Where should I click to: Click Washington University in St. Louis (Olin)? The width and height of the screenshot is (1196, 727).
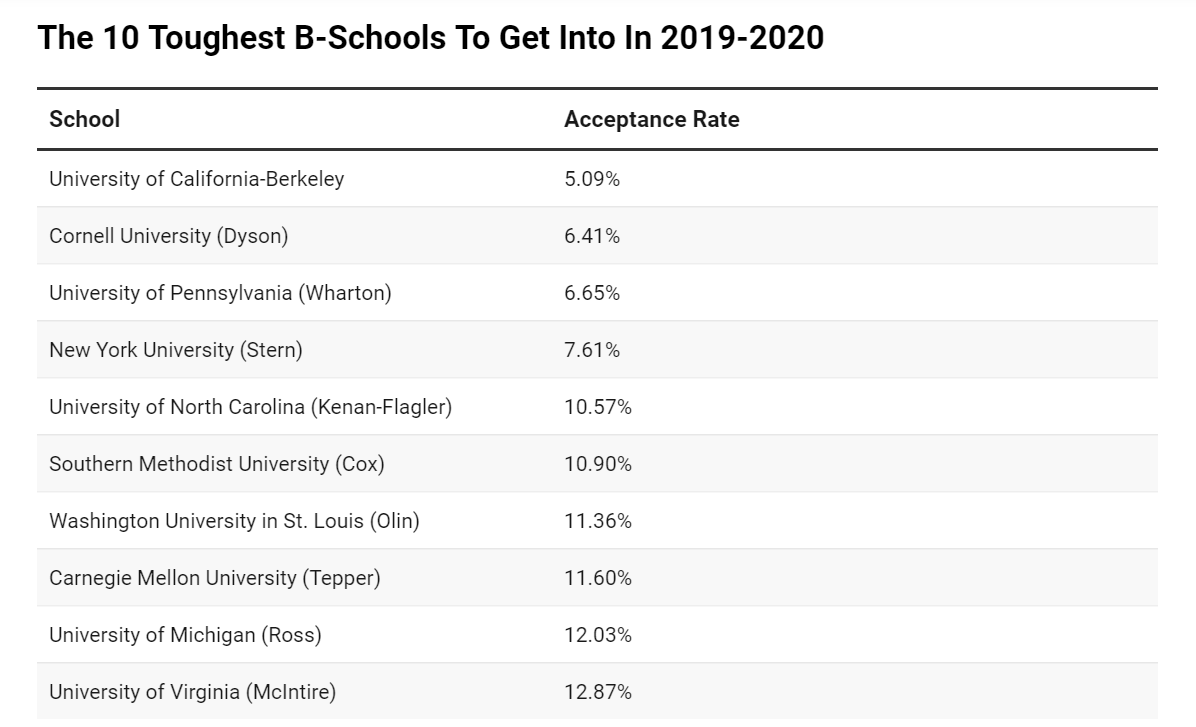234,521
